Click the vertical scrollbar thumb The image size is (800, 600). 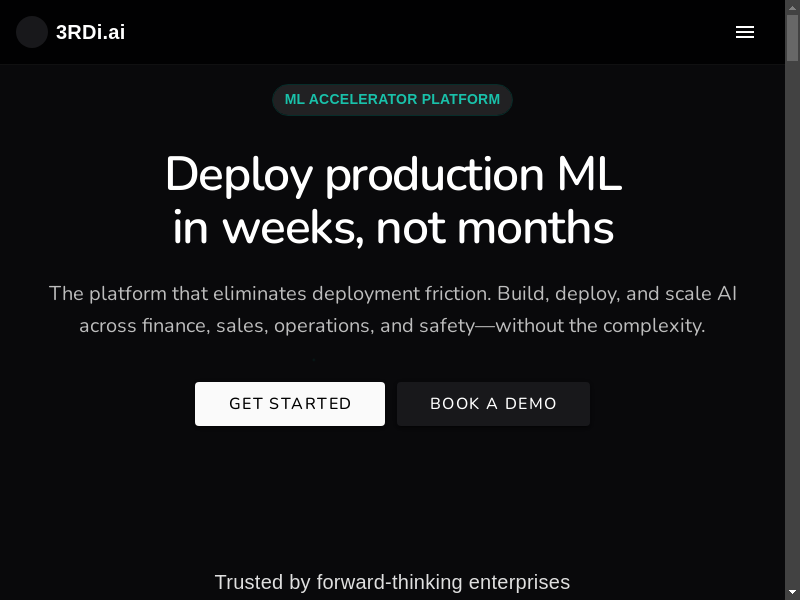tap(792, 35)
